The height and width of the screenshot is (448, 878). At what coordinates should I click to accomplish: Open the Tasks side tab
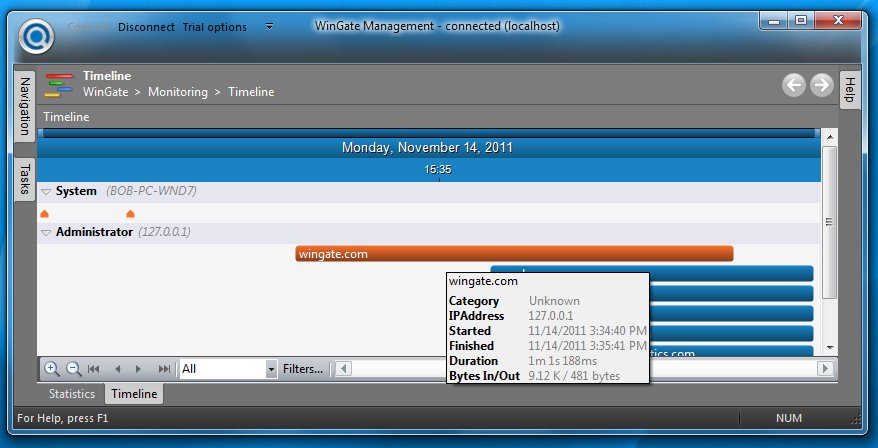point(25,179)
